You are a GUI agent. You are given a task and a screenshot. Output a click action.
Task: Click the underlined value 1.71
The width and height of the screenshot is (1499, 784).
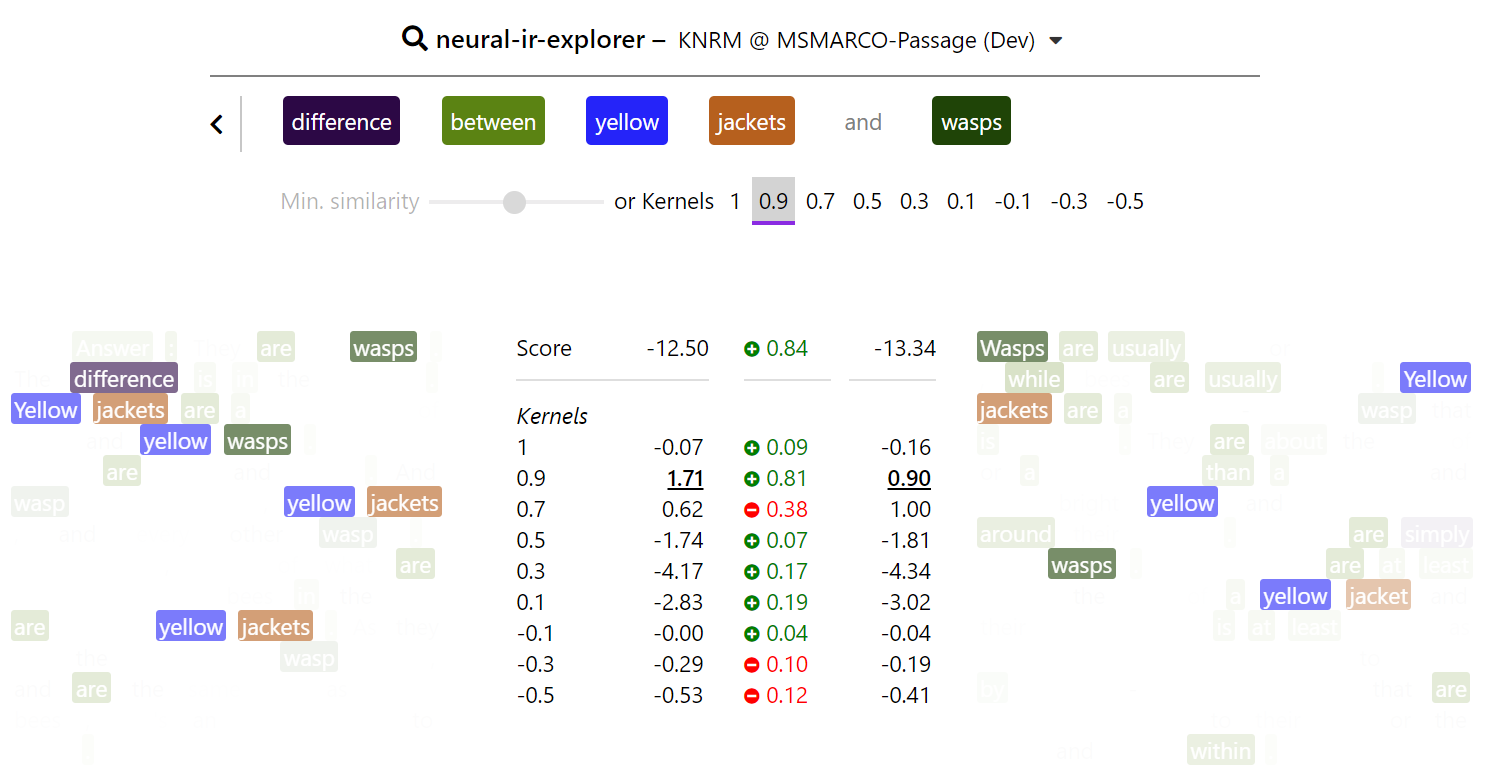[685, 478]
